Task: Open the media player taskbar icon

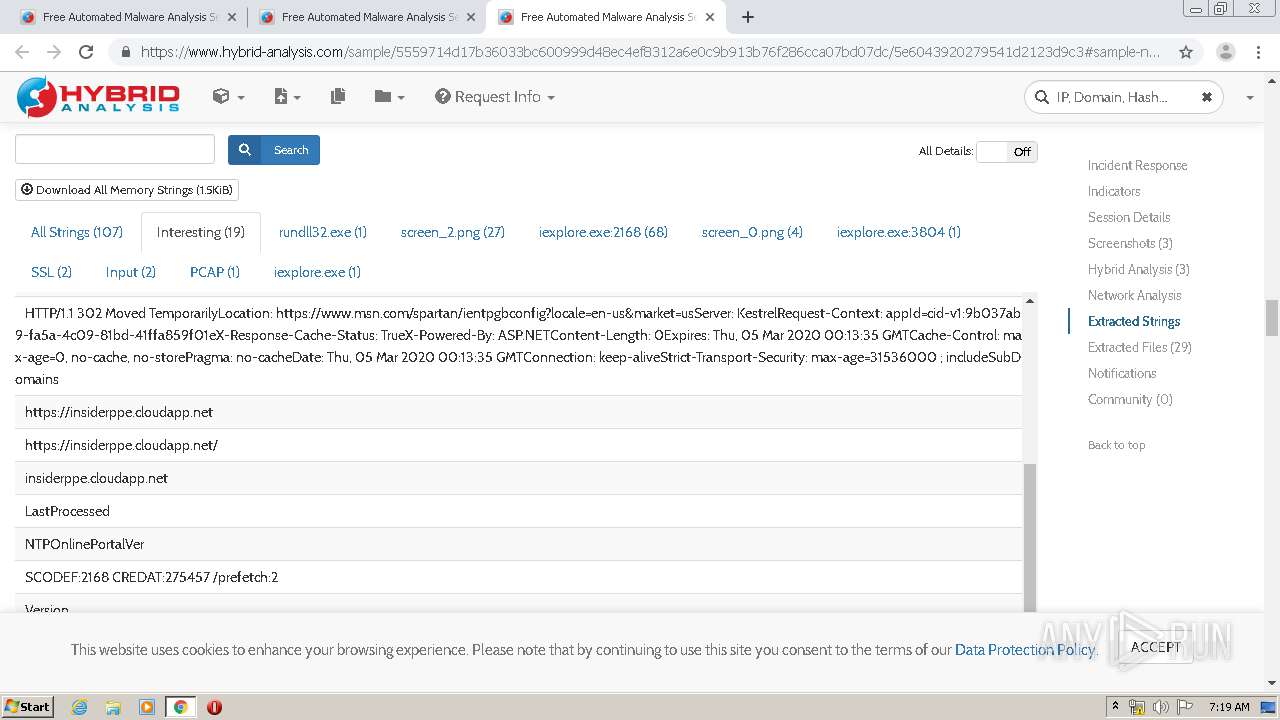Action: pos(147,707)
